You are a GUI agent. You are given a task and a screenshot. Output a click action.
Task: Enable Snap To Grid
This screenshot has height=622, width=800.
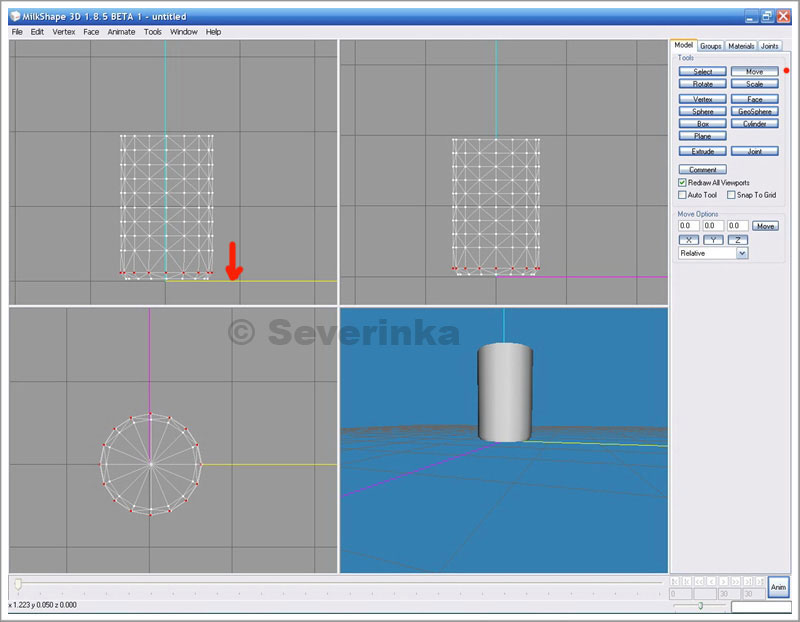(x=732, y=195)
